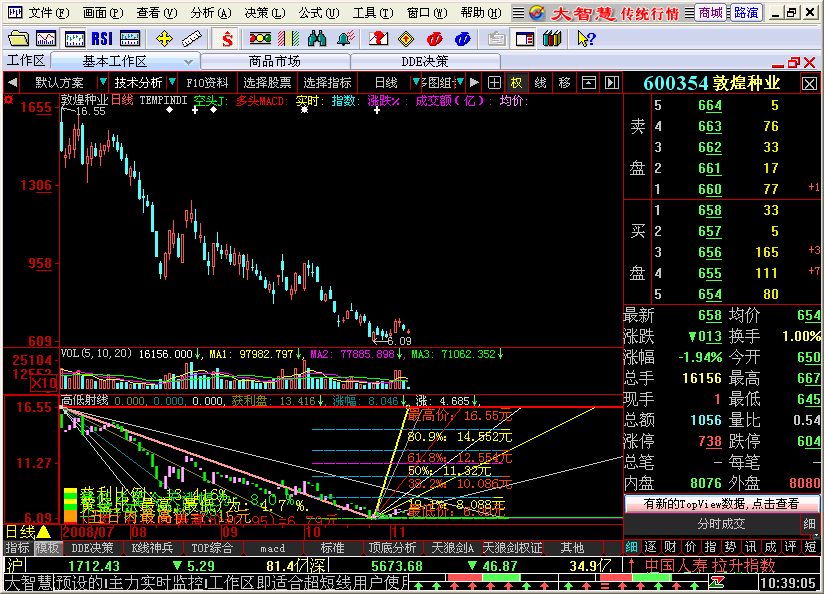
Task: Click the chart question mark icon
Action: pos(378,38)
